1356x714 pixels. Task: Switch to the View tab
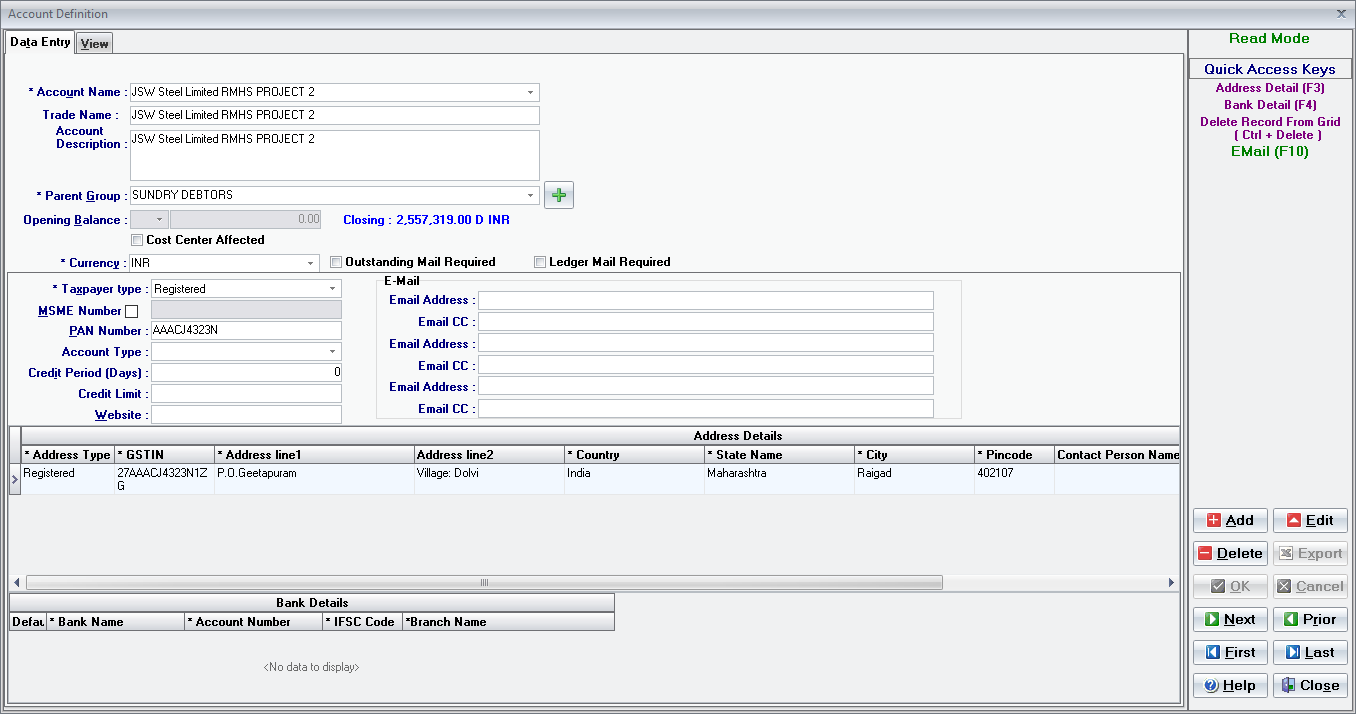coord(95,43)
